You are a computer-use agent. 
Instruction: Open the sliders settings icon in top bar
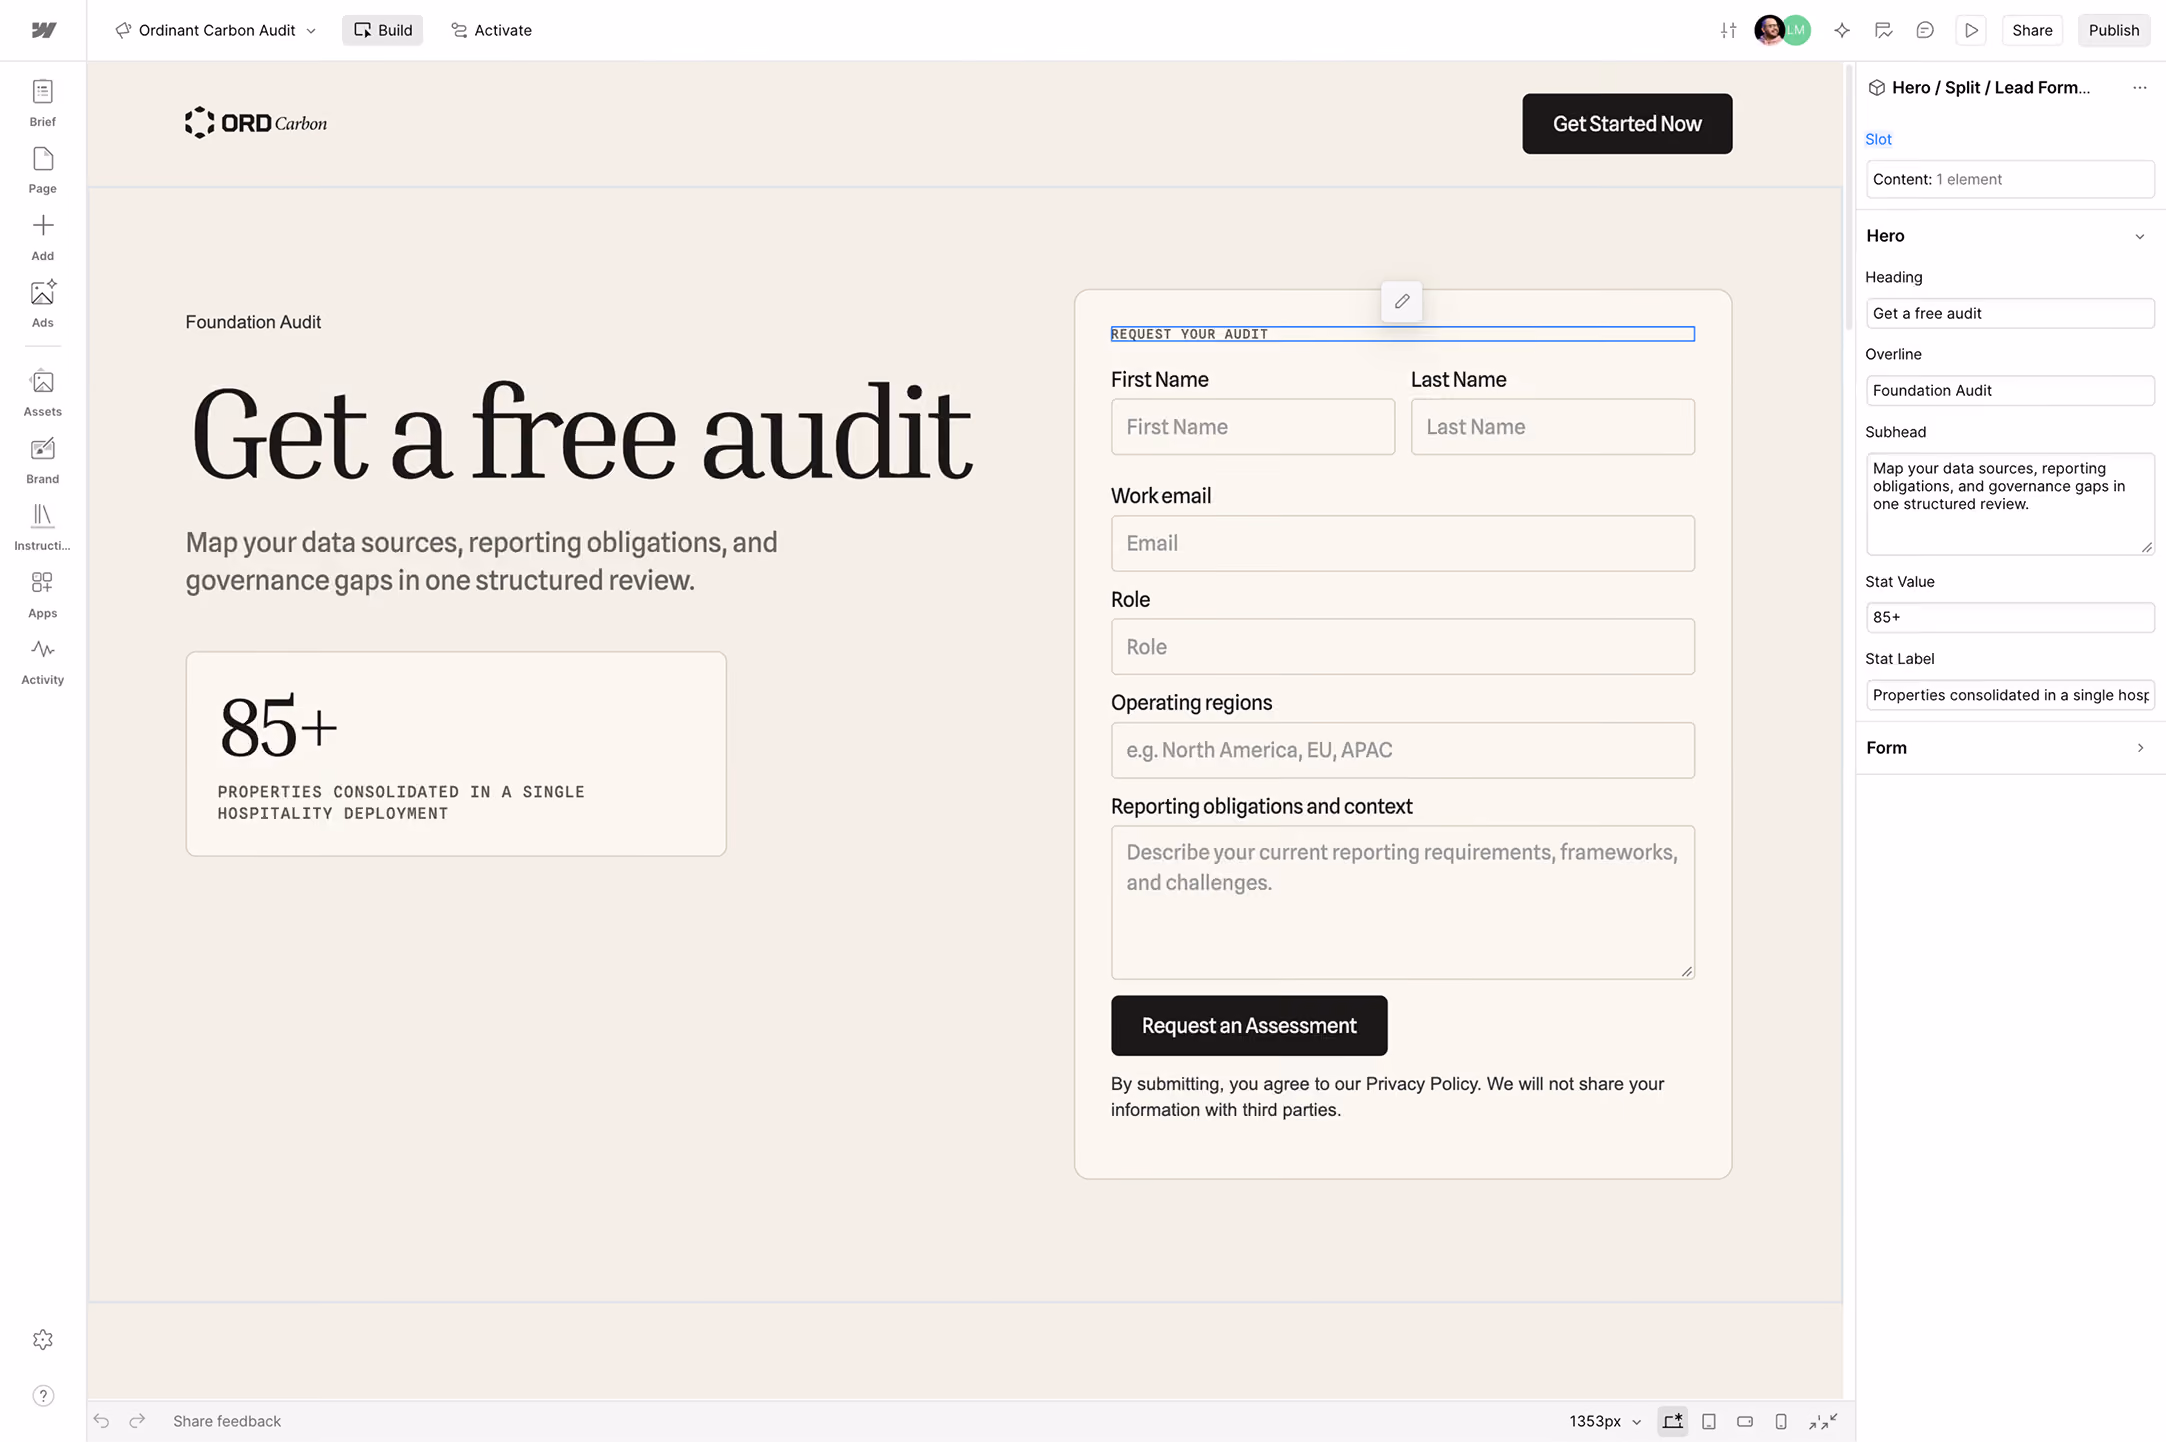[1728, 30]
